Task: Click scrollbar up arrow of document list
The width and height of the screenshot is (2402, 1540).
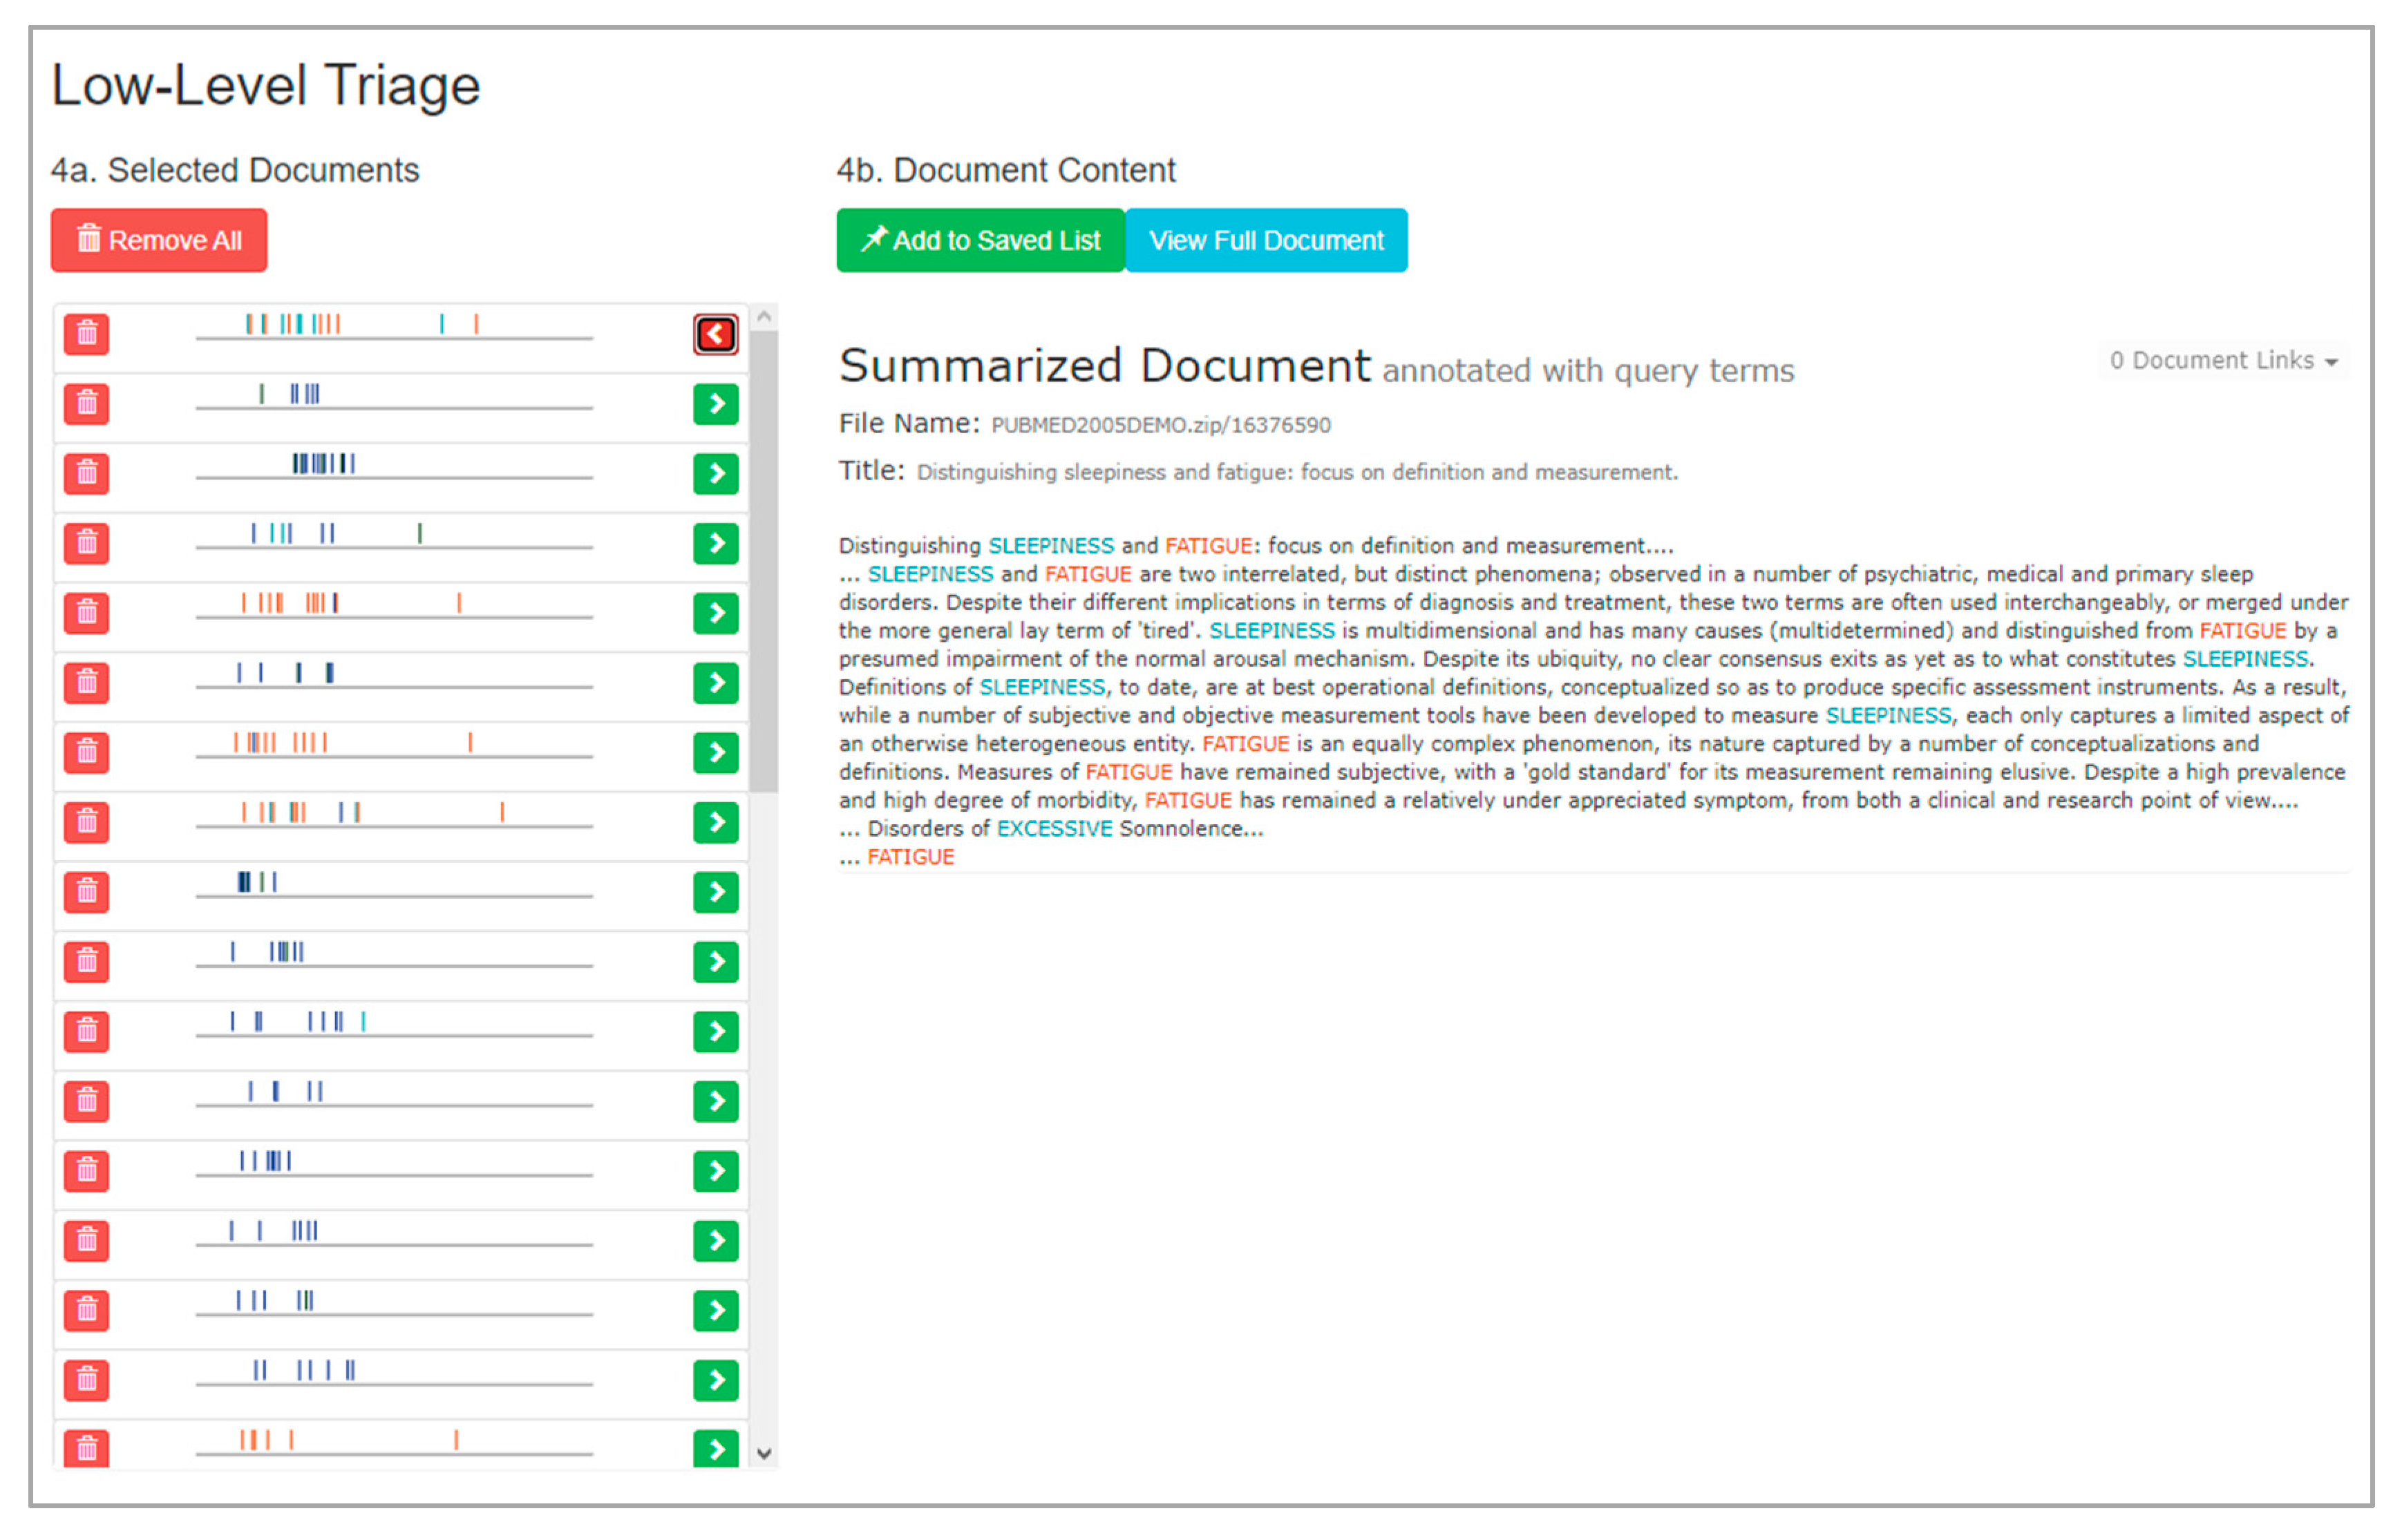Action: tap(764, 317)
